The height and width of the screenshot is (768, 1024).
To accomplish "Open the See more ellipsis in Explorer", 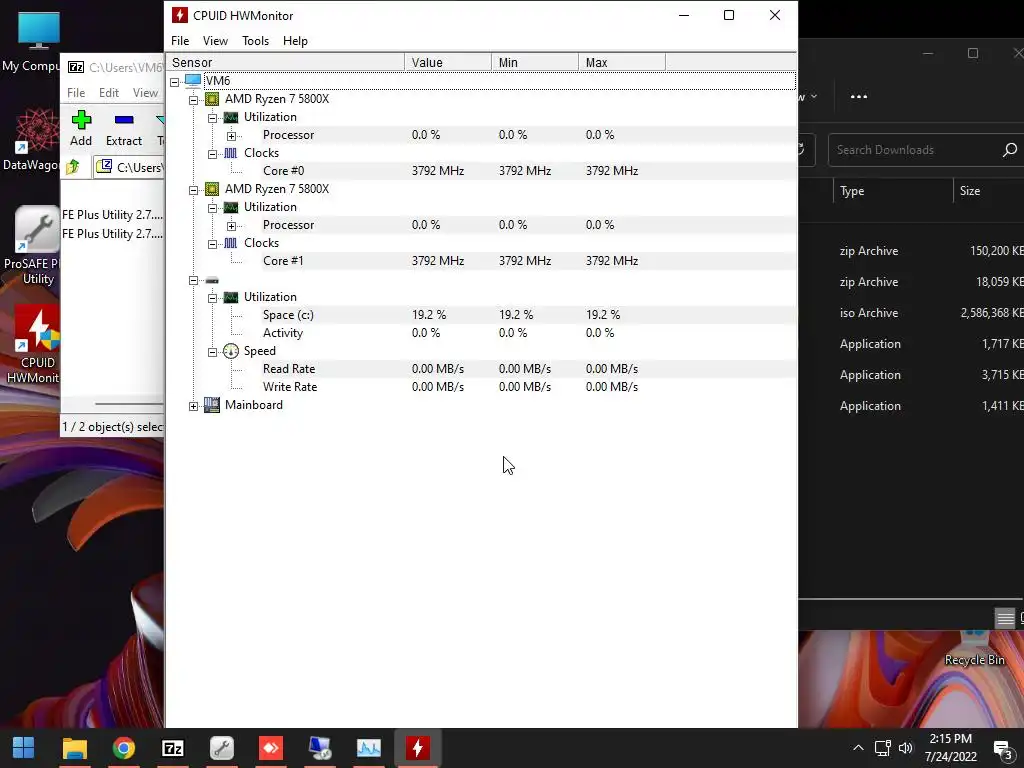I will pos(859,97).
